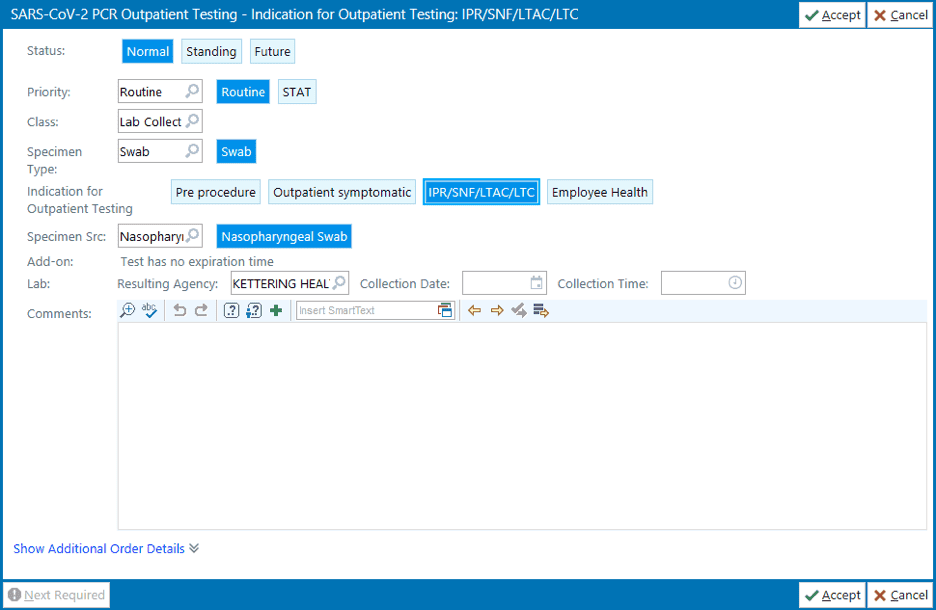Screen dimensions: 936x610
Task: Click the Insert SmartText picker button
Action: [x=443, y=310]
